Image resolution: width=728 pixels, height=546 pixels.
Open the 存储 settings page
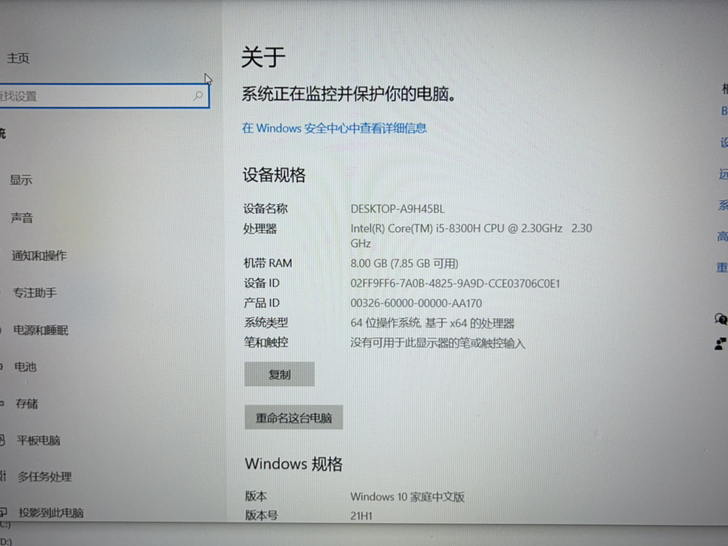27,403
